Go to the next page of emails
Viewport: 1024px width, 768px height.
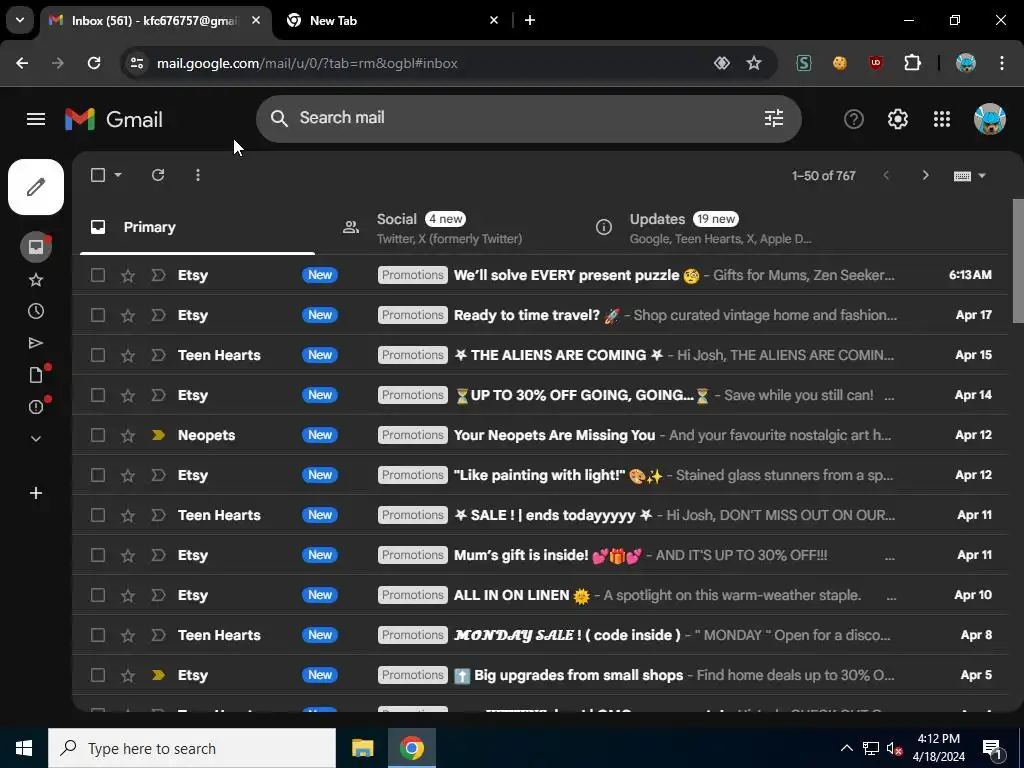click(x=925, y=175)
